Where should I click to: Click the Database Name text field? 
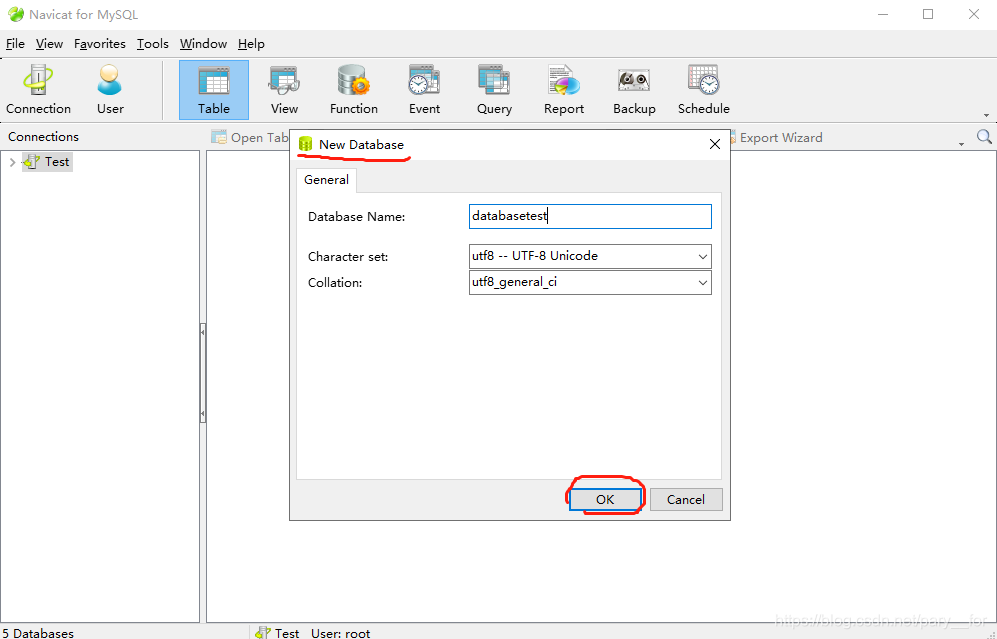[x=590, y=216]
